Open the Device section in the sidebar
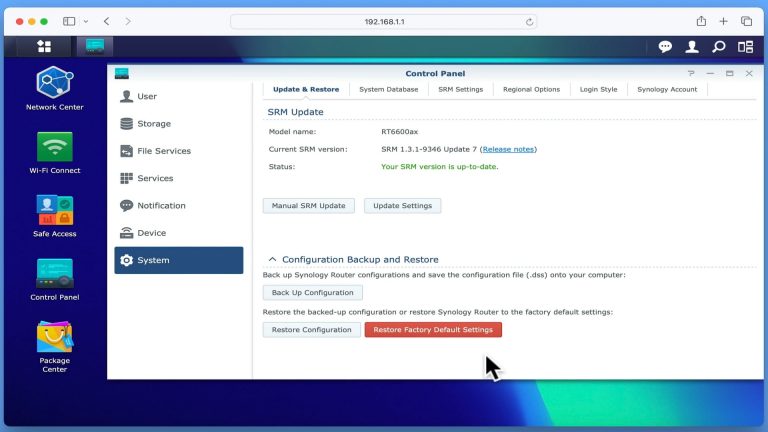Screen dimensions: 768x432 pyautogui.click(x=179, y=233)
